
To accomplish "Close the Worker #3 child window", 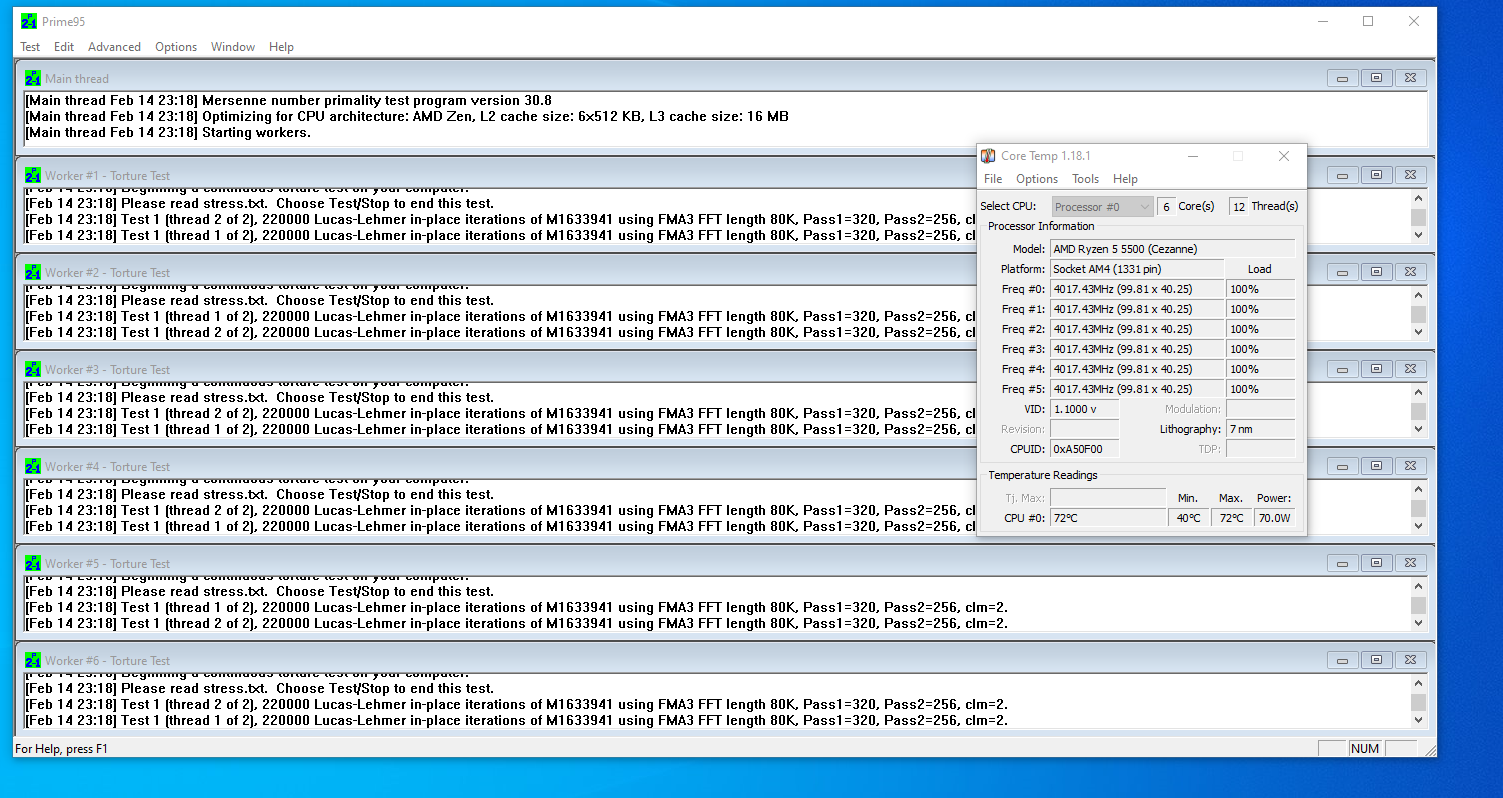I will [x=1410, y=369].
